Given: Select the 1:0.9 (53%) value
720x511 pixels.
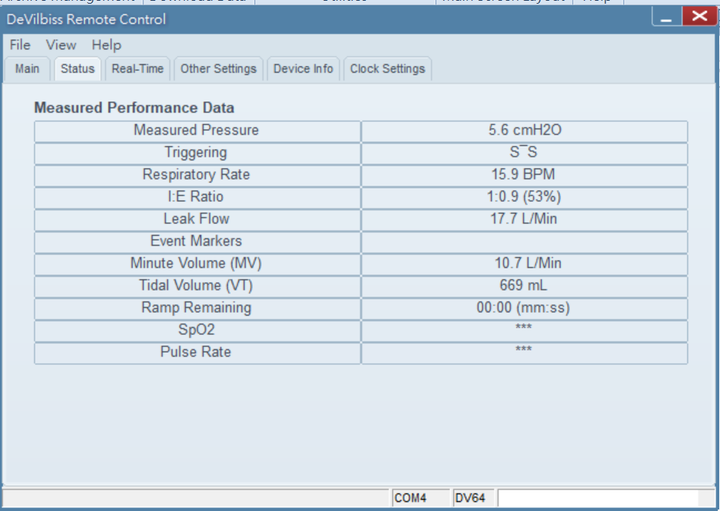Looking at the screenshot, I should (524, 197).
